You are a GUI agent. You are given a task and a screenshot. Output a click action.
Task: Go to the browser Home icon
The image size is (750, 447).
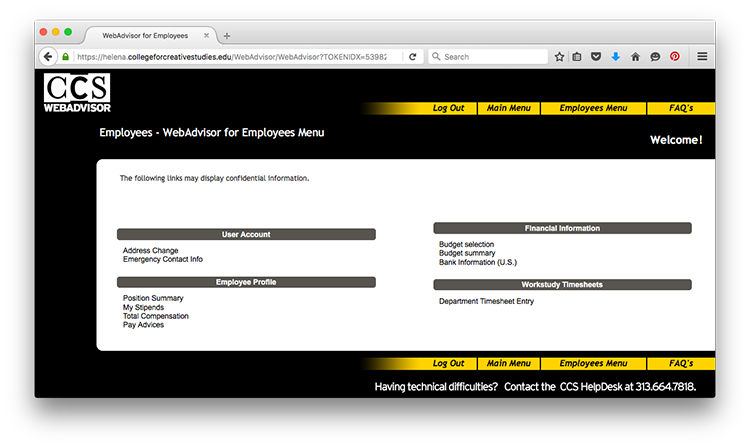[635, 57]
